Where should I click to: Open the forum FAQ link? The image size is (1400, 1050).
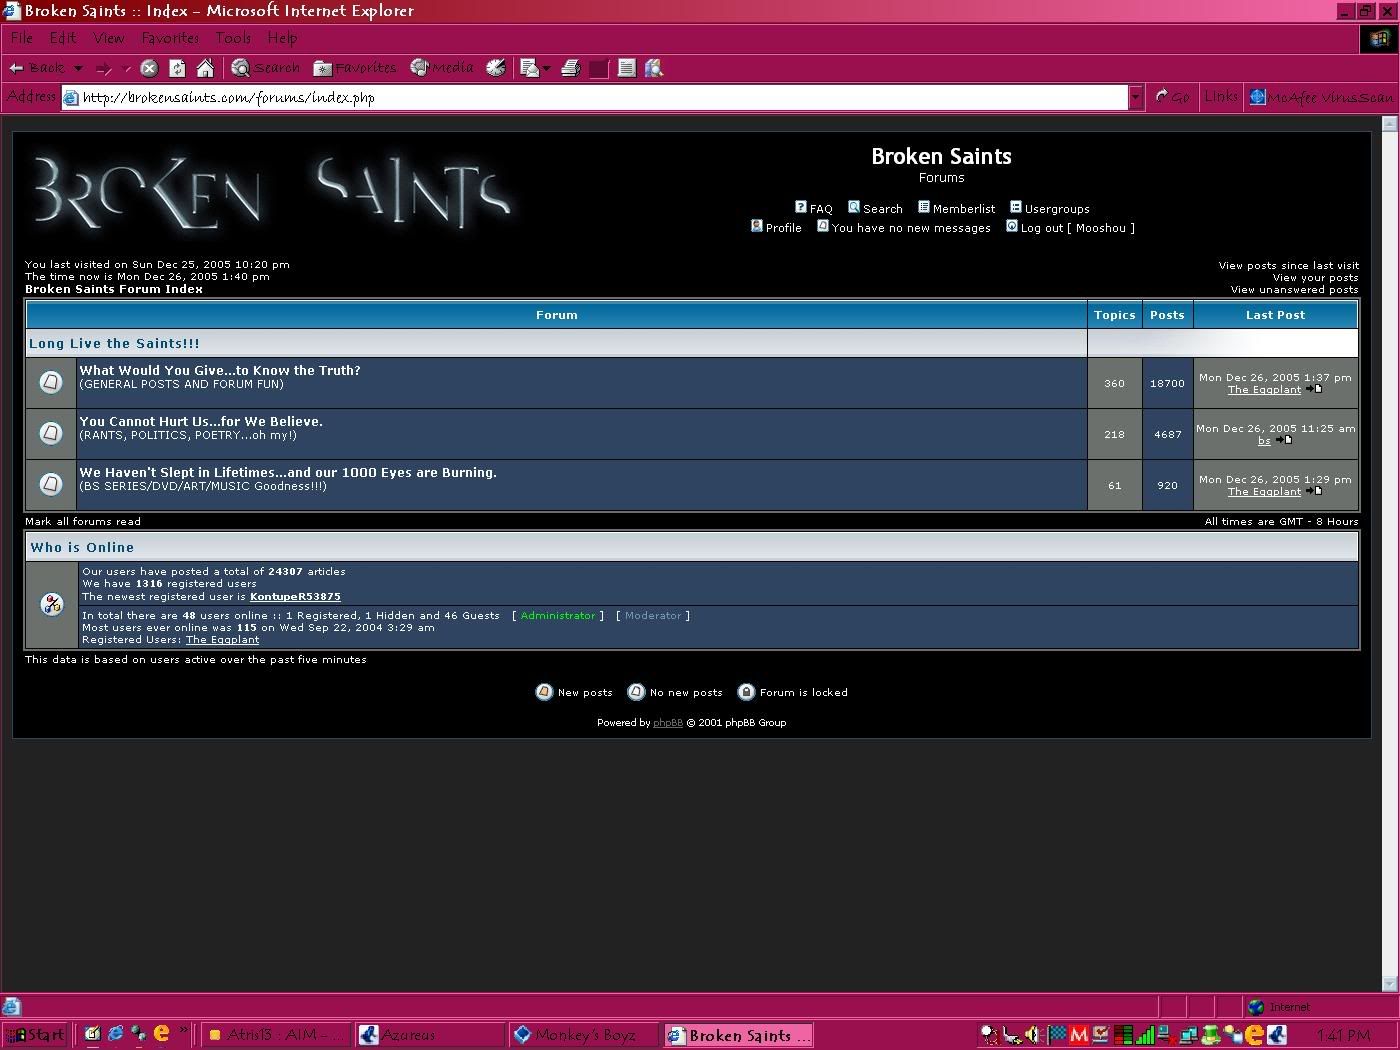[814, 208]
